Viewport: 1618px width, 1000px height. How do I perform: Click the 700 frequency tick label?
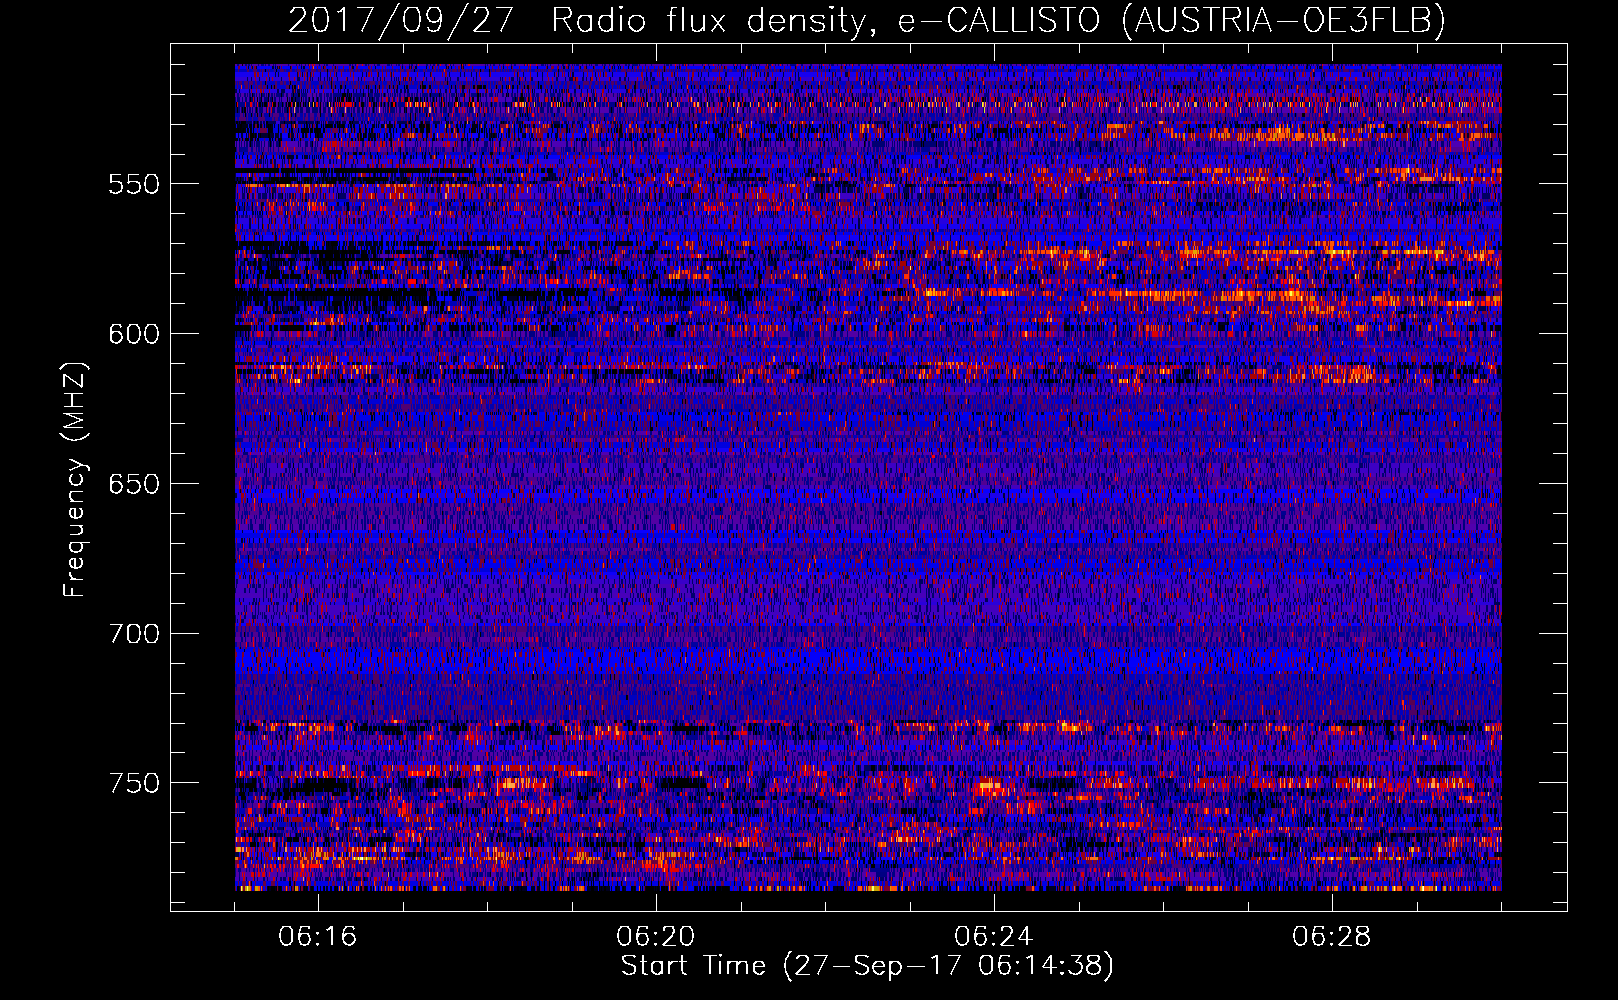(134, 633)
